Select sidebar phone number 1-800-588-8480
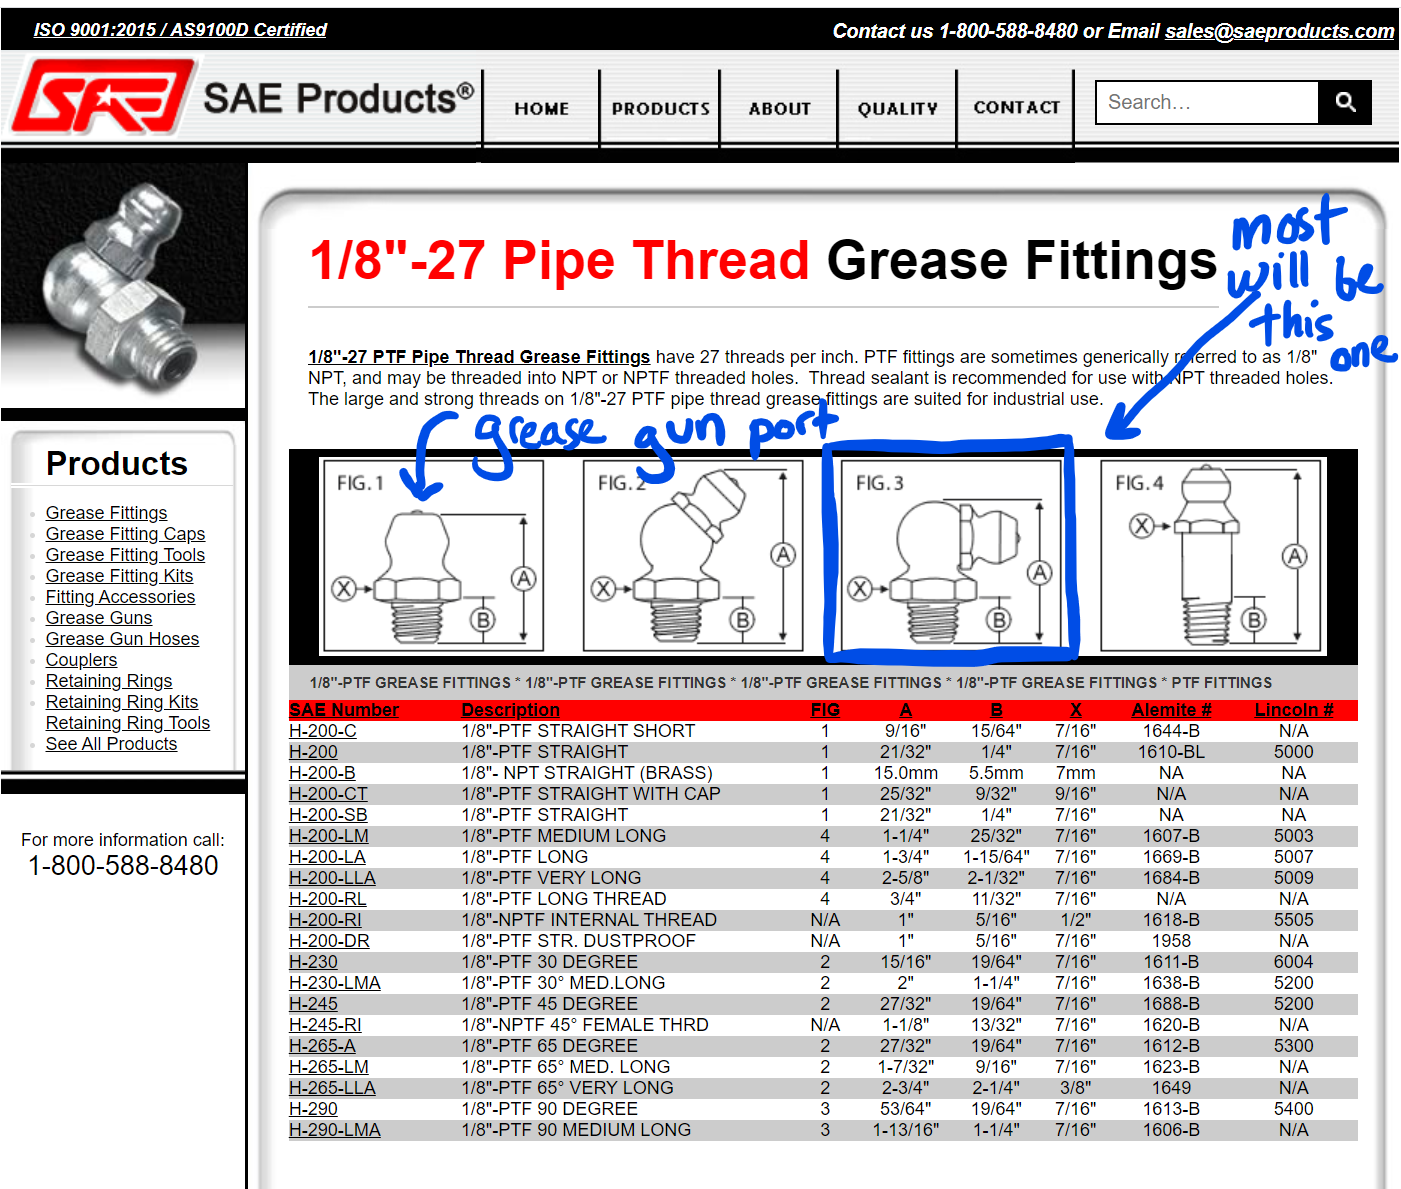This screenshot has width=1401, height=1189. click(123, 866)
